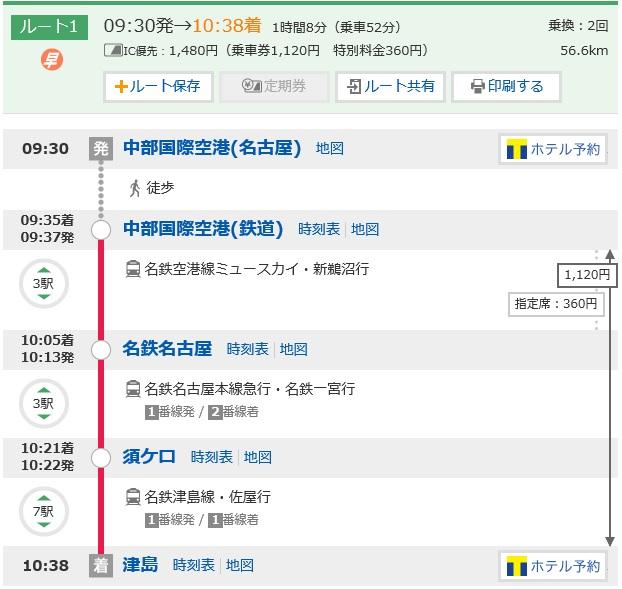Click the ルート保存 button
The image size is (622, 589).
[x=158, y=86]
